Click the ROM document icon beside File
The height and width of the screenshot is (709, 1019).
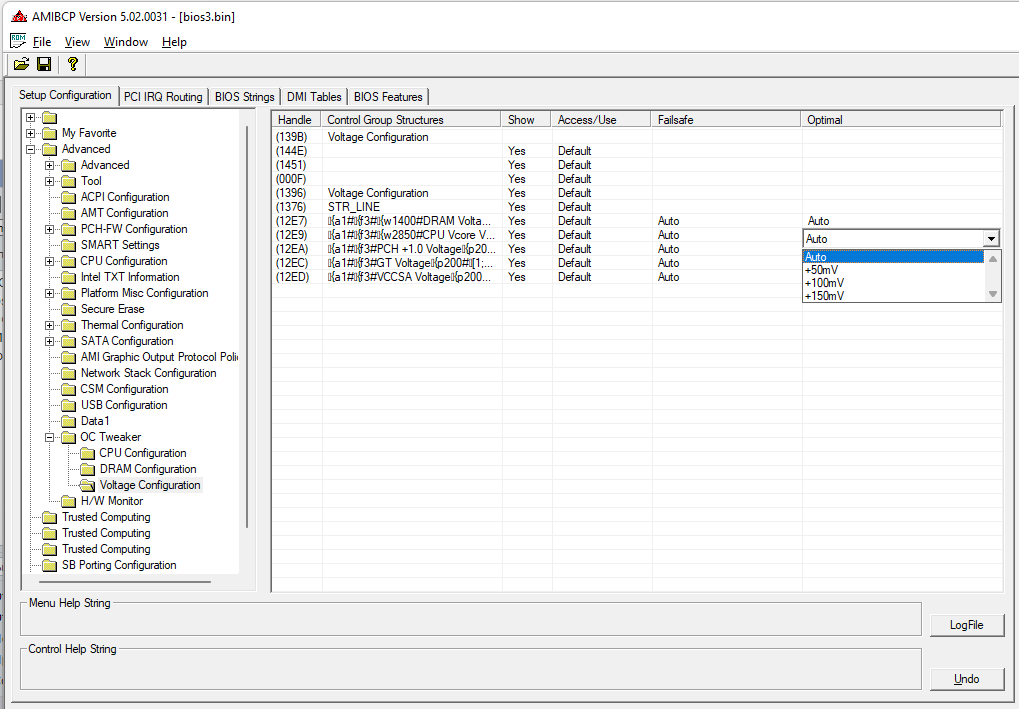pos(18,41)
